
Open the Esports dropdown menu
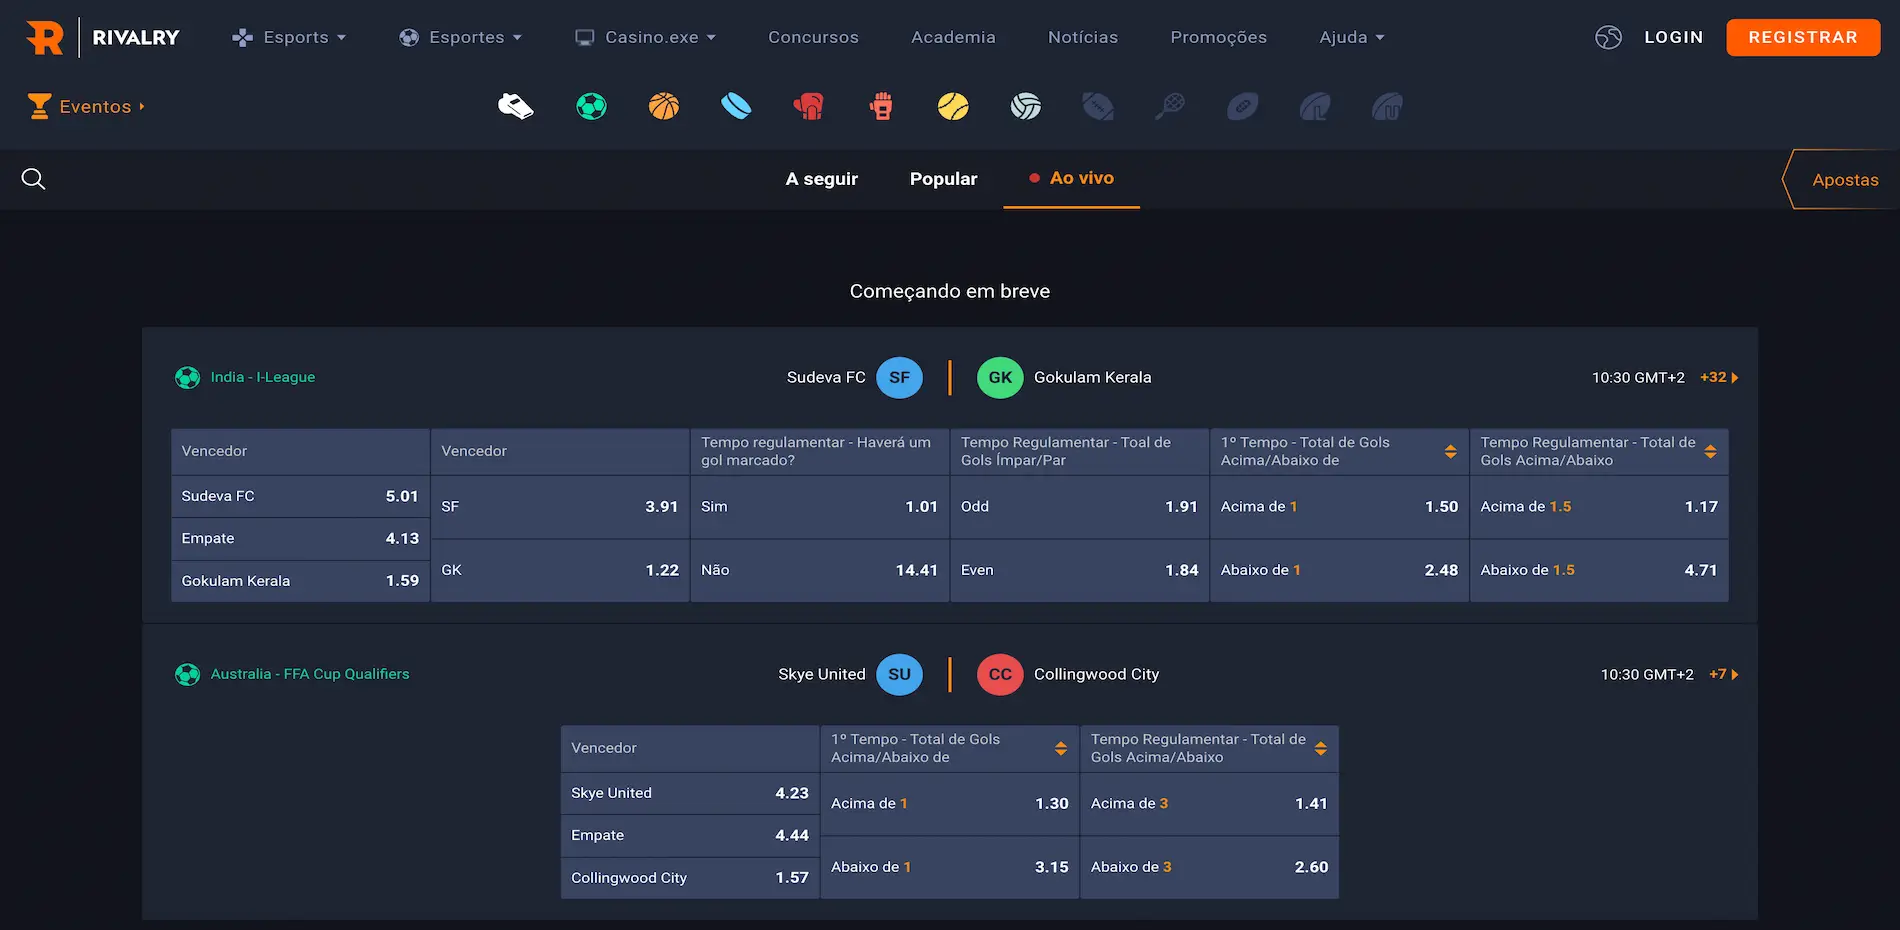coord(289,37)
